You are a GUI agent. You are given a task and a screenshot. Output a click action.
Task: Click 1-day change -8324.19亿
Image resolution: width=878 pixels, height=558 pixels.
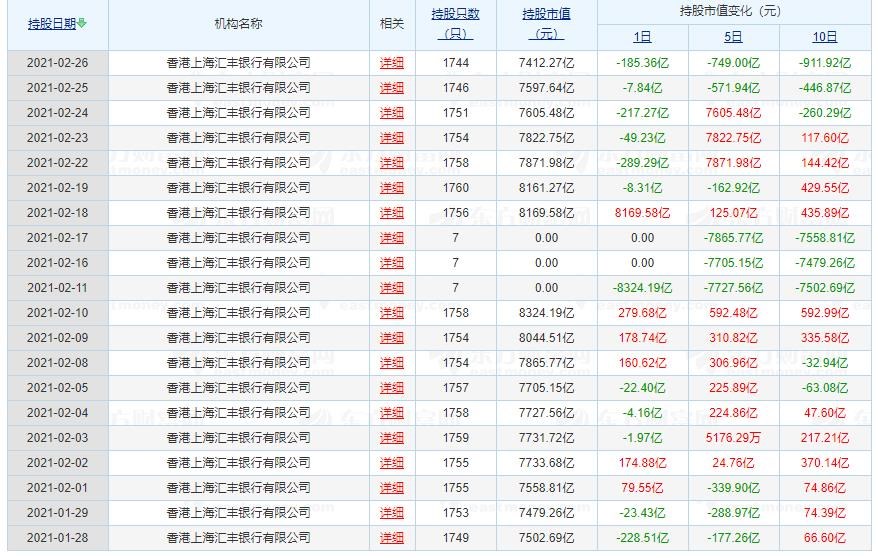(642, 288)
